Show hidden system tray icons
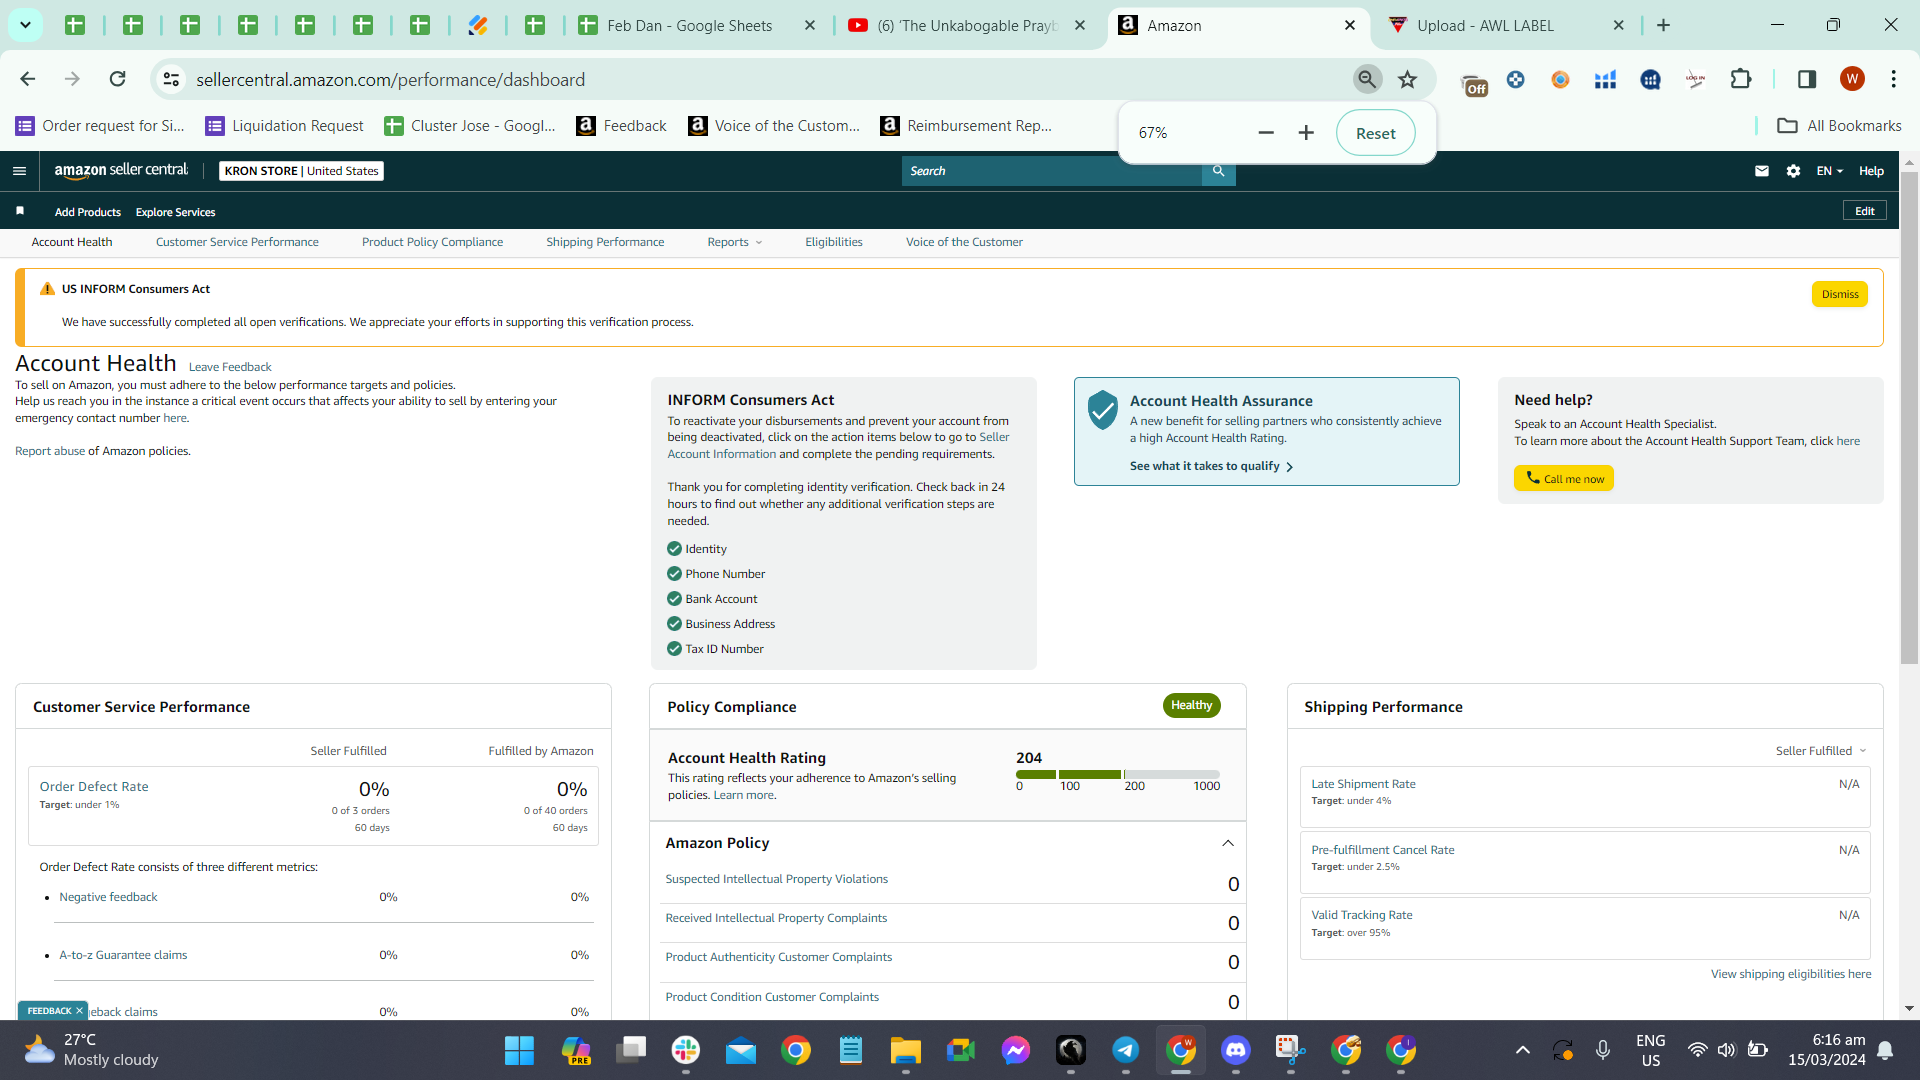 (1523, 1050)
